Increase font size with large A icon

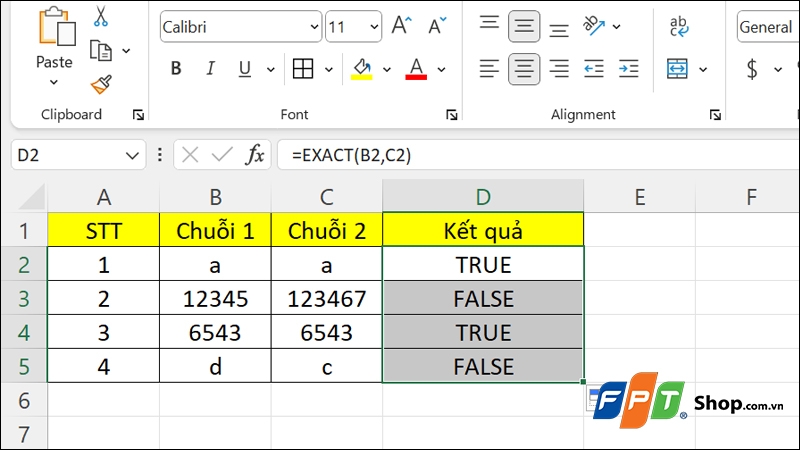pos(402,26)
